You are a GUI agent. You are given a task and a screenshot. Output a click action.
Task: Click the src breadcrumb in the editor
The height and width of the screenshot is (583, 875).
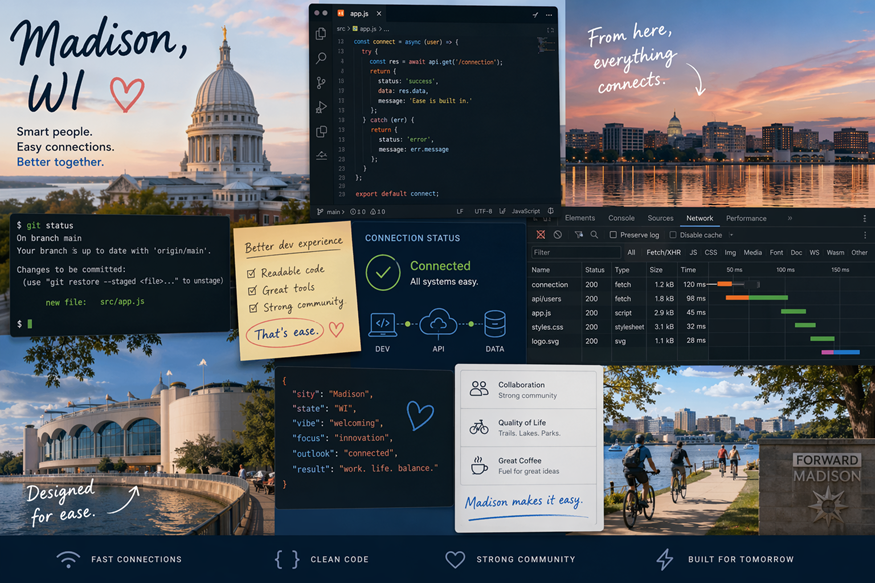(340, 28)
